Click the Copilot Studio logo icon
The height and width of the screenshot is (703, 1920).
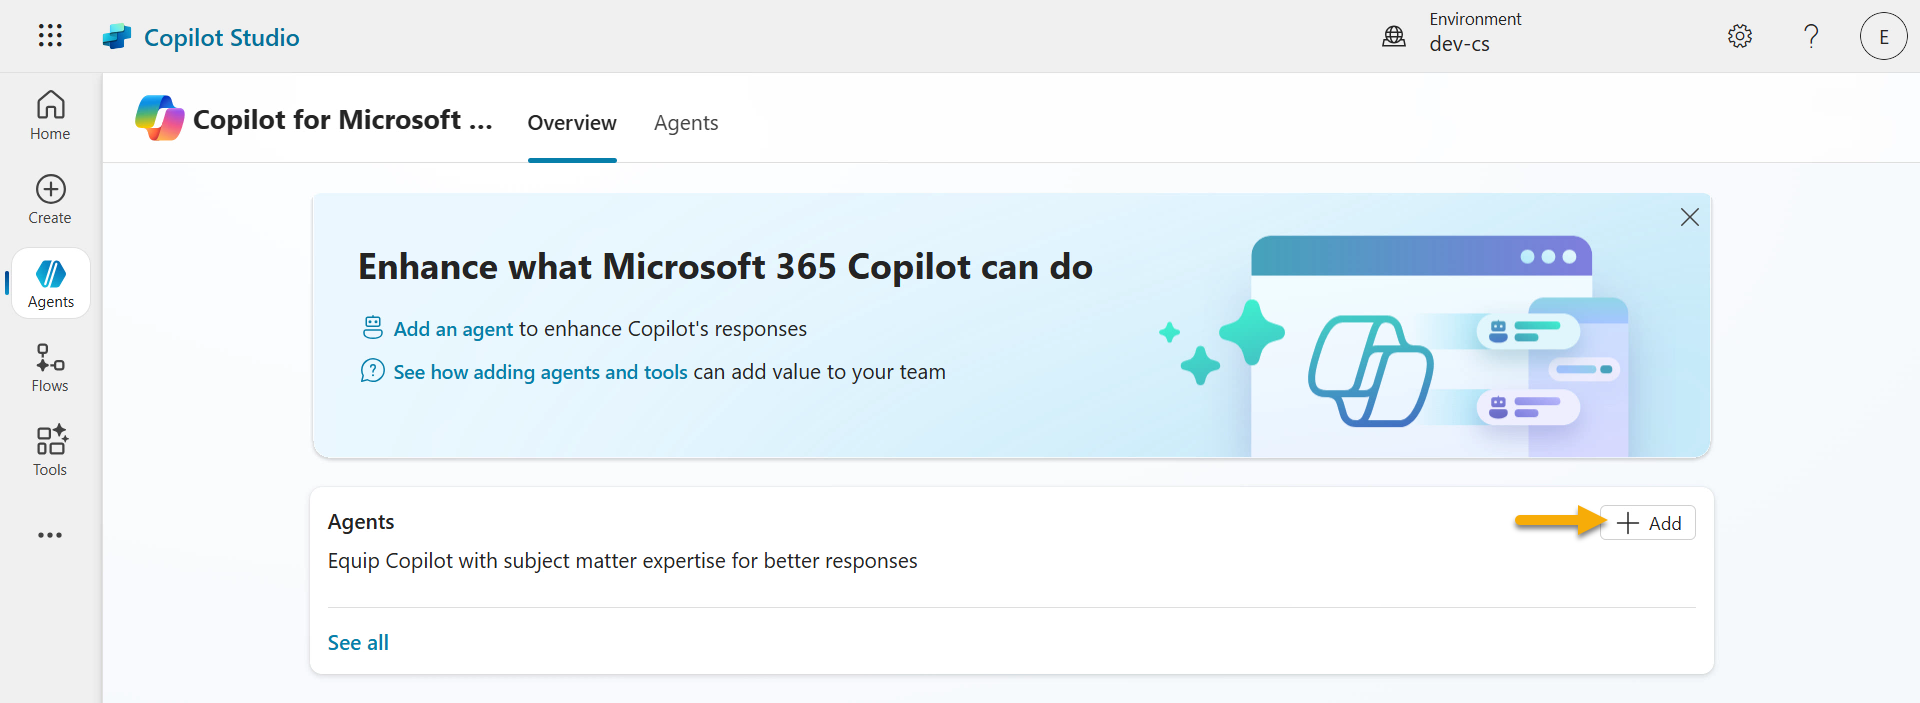117,37
